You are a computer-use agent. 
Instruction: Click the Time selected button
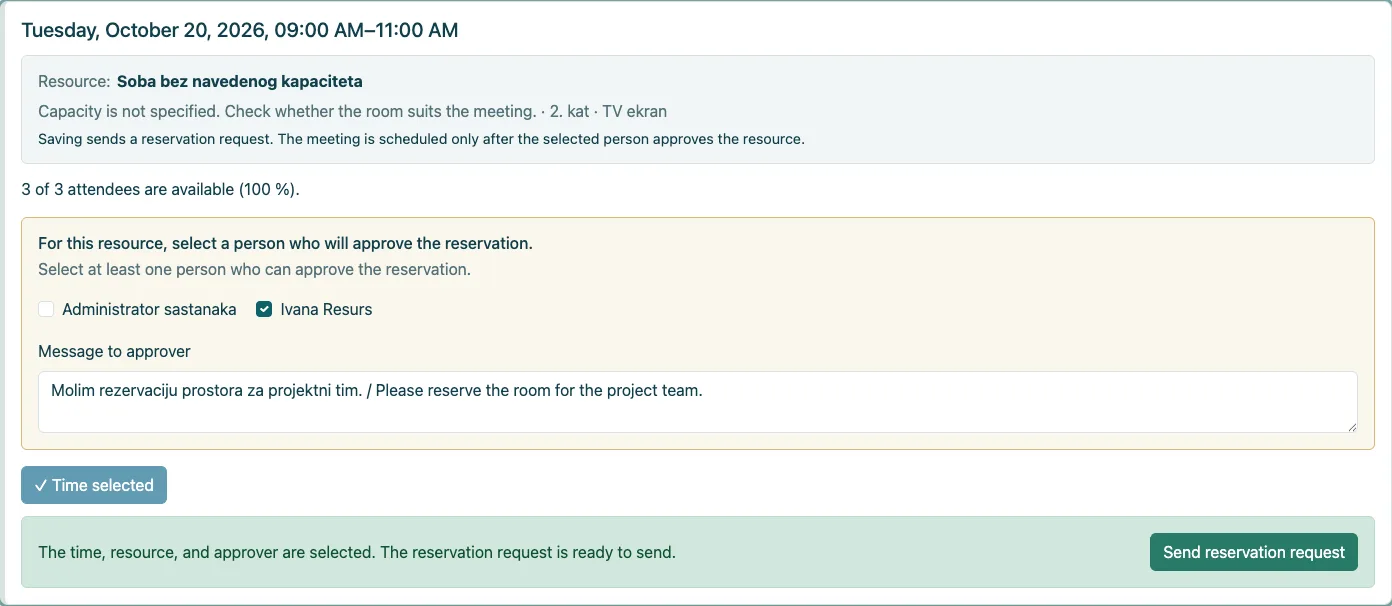(94, 485)
